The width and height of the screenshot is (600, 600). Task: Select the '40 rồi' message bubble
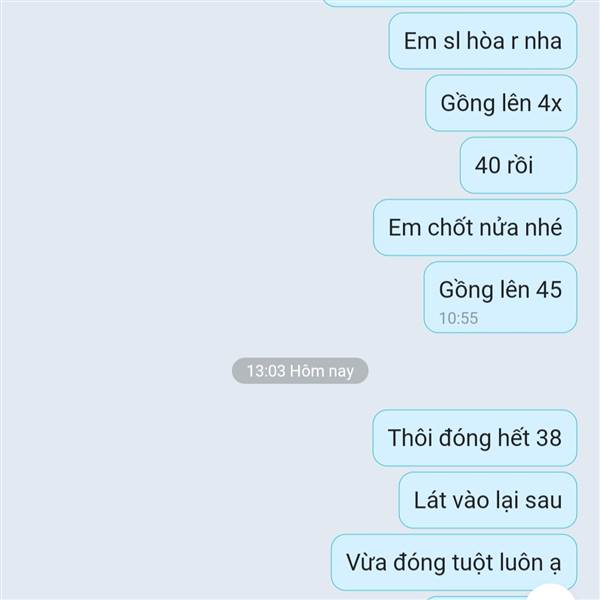518,165
